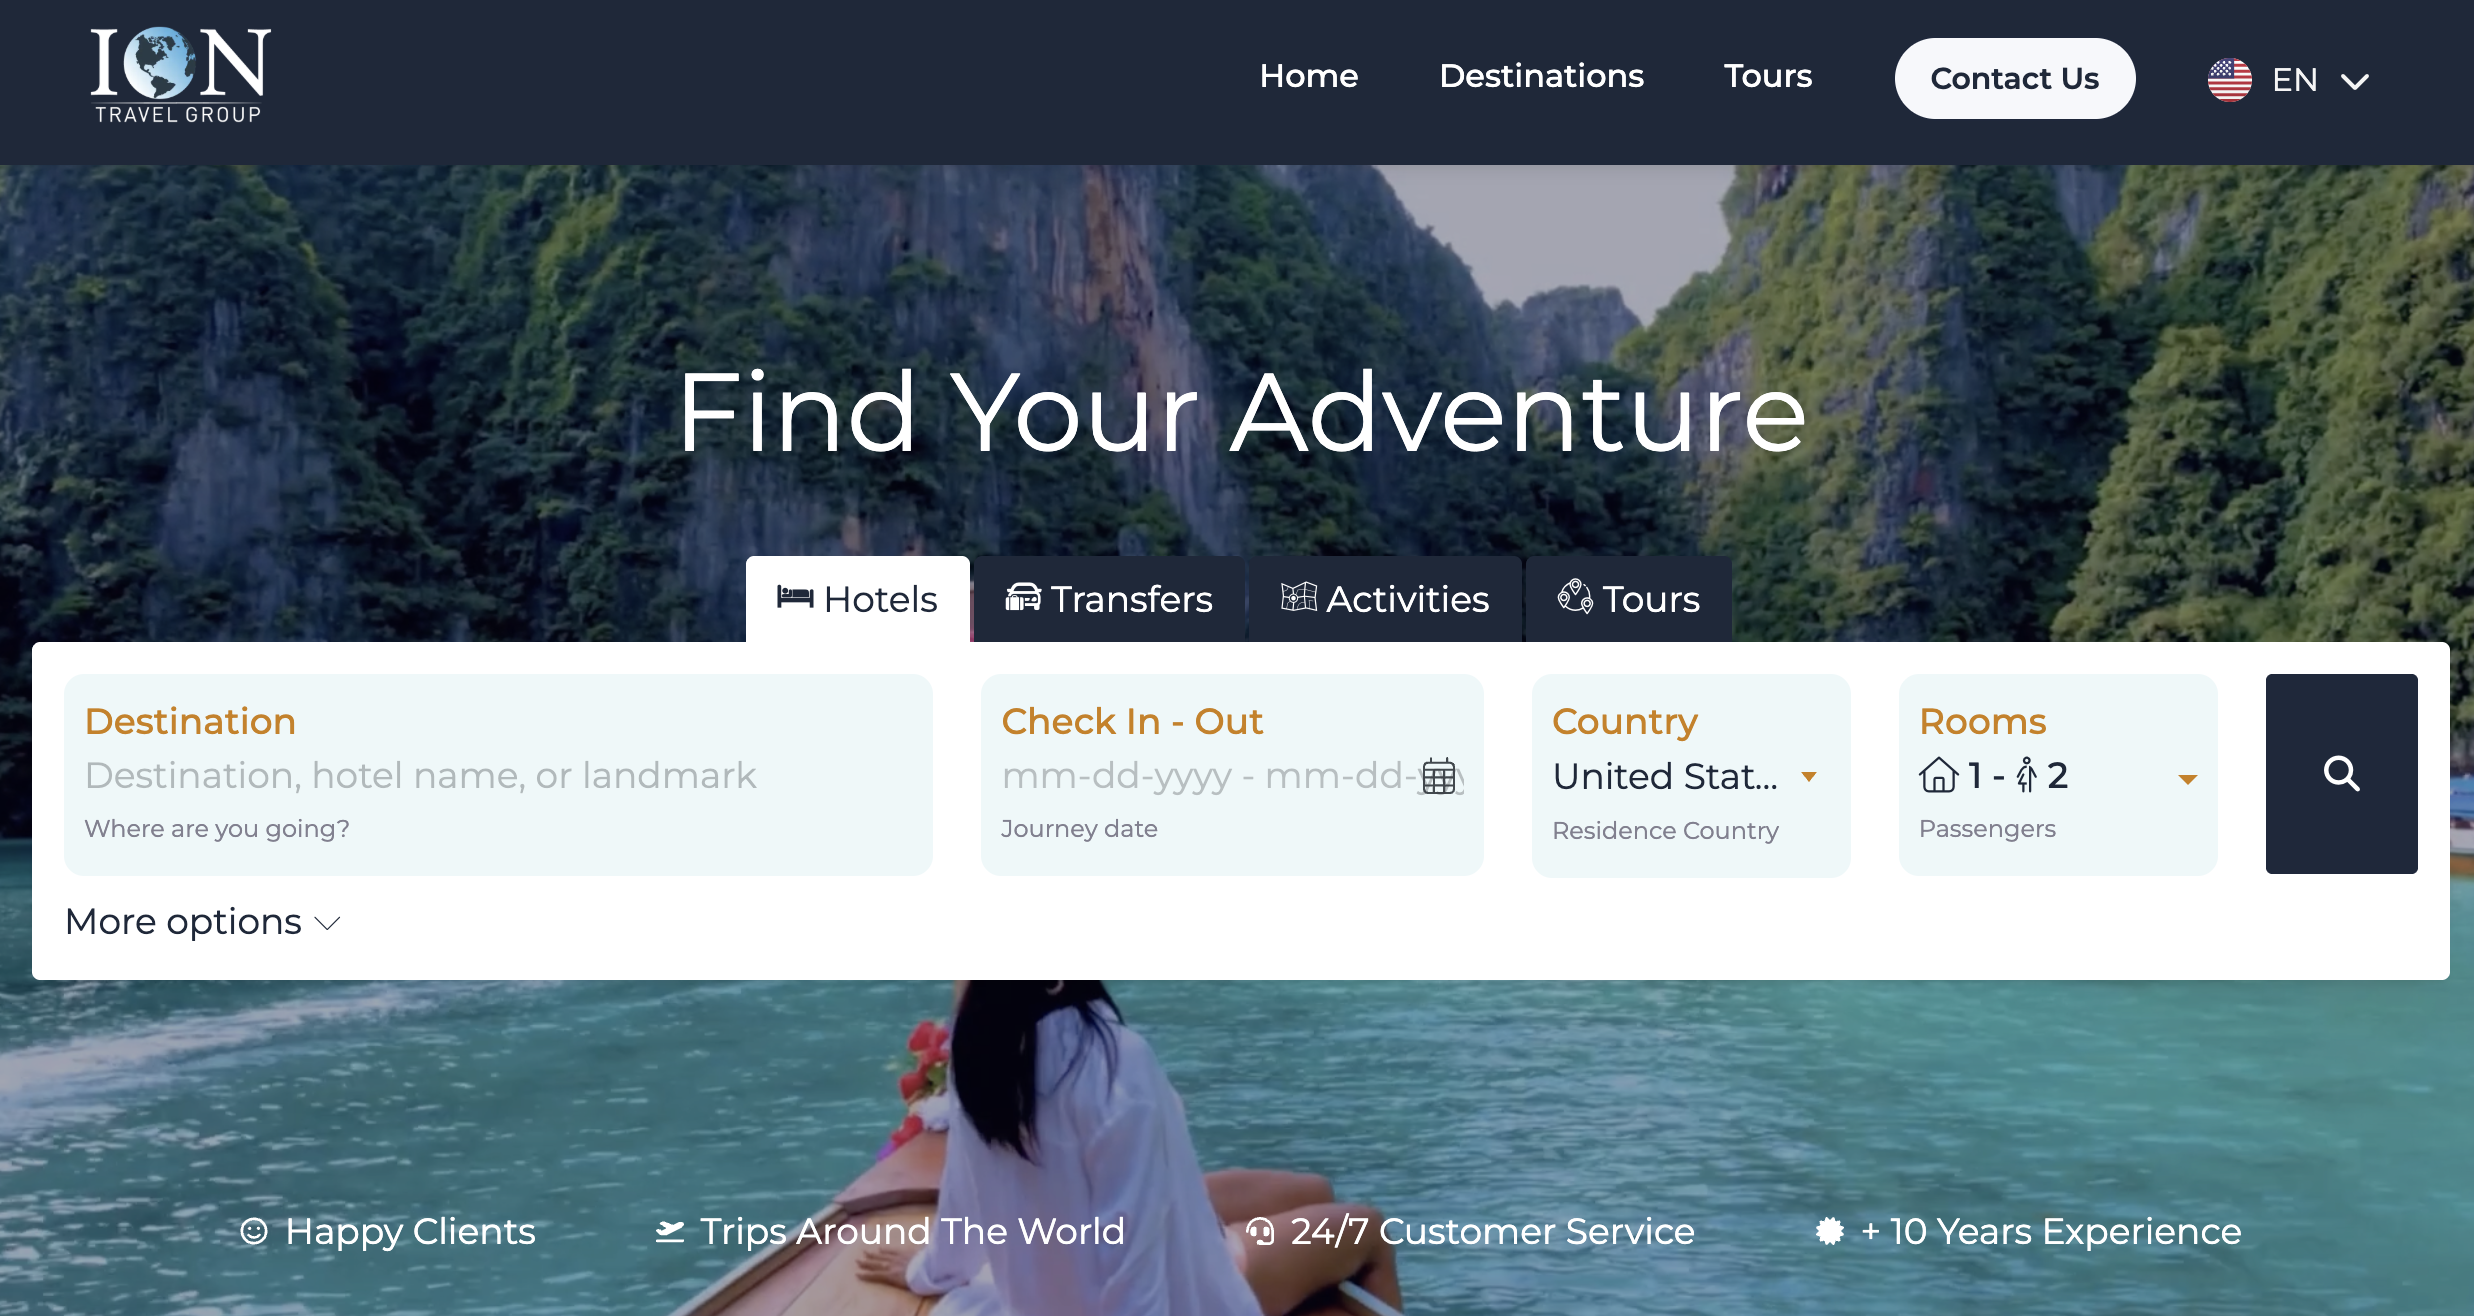2474x1316 pixels.
Task: Click the airplane icon beside Trips Around The World
Action: coord(670,1231)
